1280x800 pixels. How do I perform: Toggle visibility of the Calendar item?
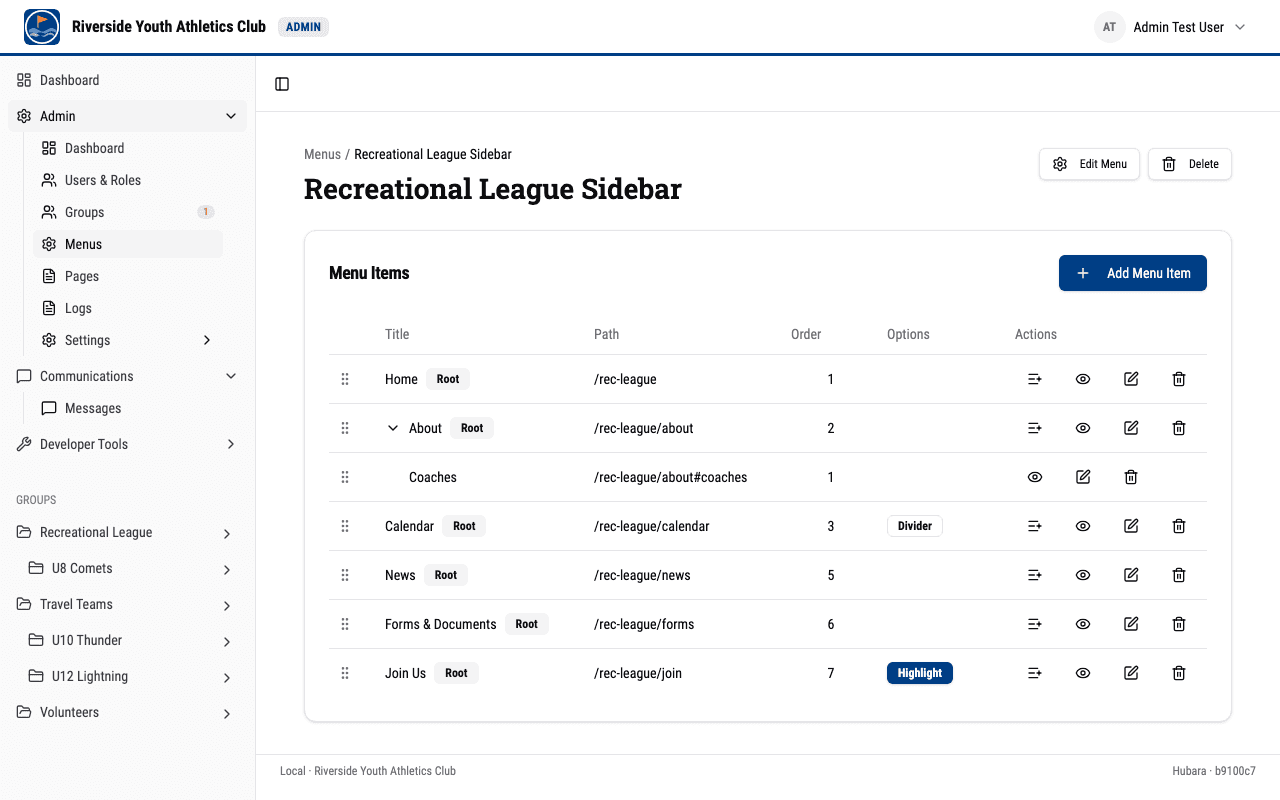1083,526
